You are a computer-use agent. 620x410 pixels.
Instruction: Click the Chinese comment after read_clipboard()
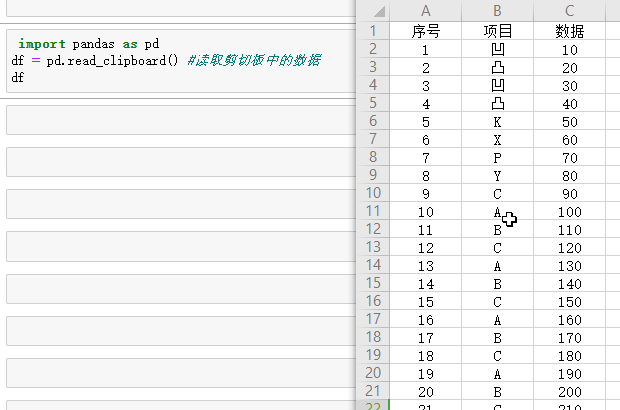pos(254,60)
